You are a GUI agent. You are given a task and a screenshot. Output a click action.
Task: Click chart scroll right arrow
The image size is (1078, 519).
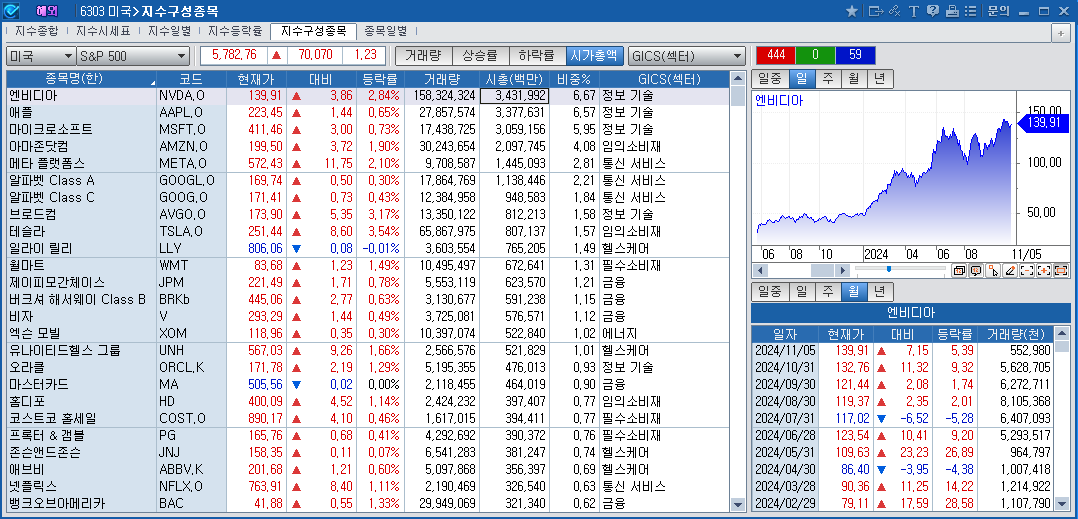843,270
